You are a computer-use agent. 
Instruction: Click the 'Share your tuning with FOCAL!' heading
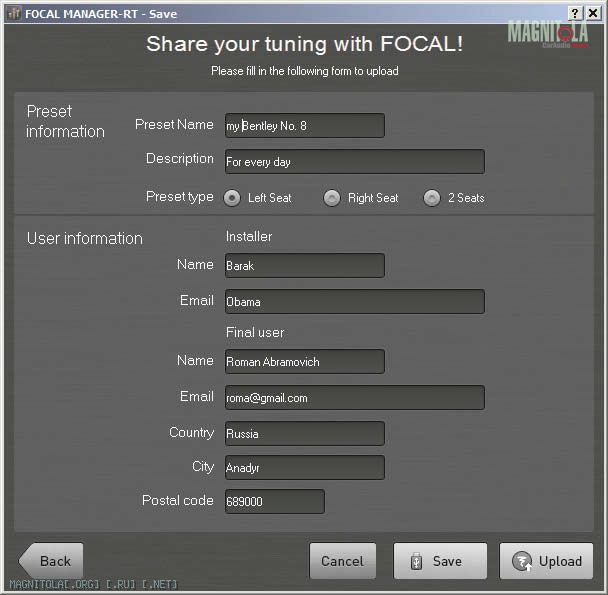click(x=305, y=43)
